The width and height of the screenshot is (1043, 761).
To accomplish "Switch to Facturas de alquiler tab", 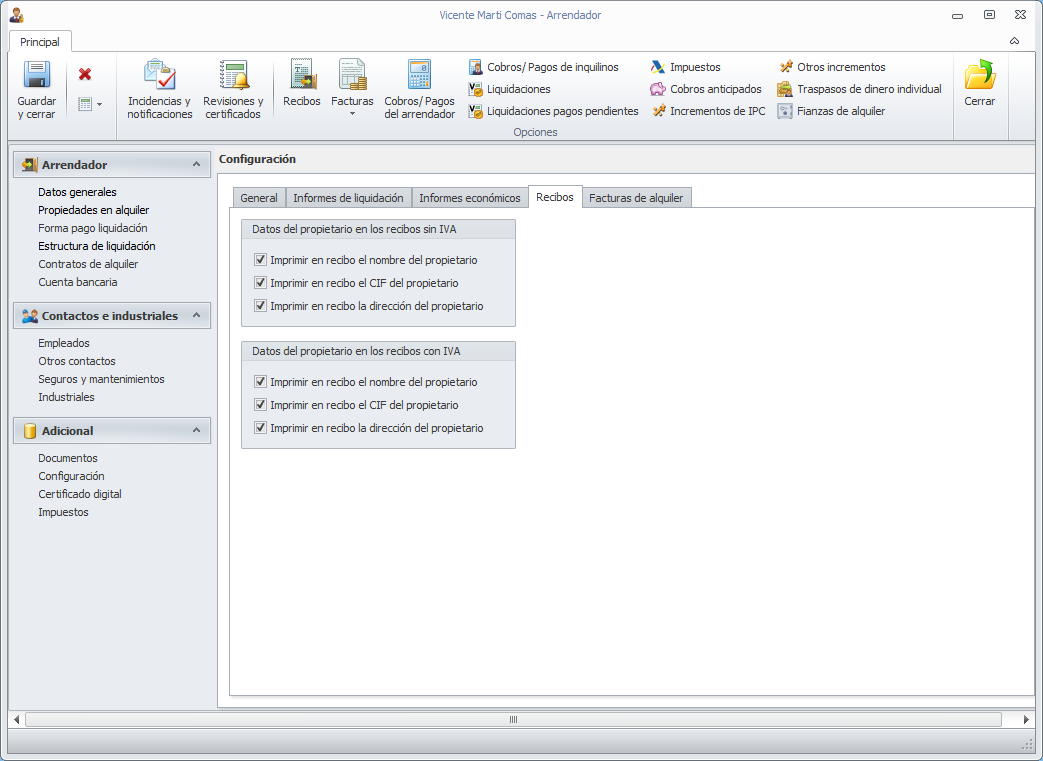I will (x=636, y=198).
